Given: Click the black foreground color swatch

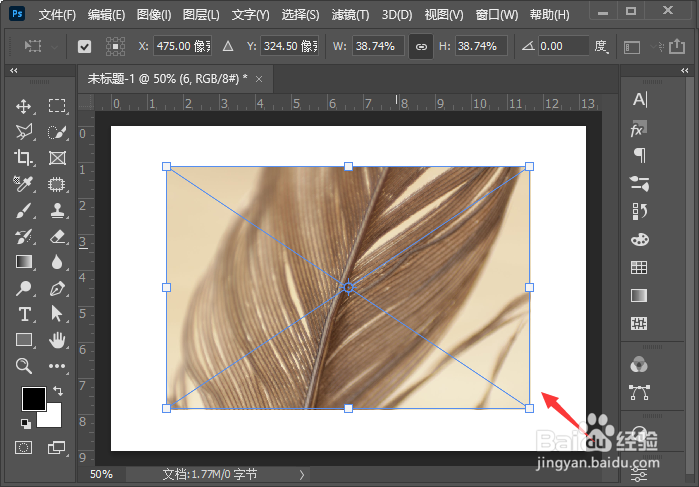Looking at the screenshot, I should [34, 399].
